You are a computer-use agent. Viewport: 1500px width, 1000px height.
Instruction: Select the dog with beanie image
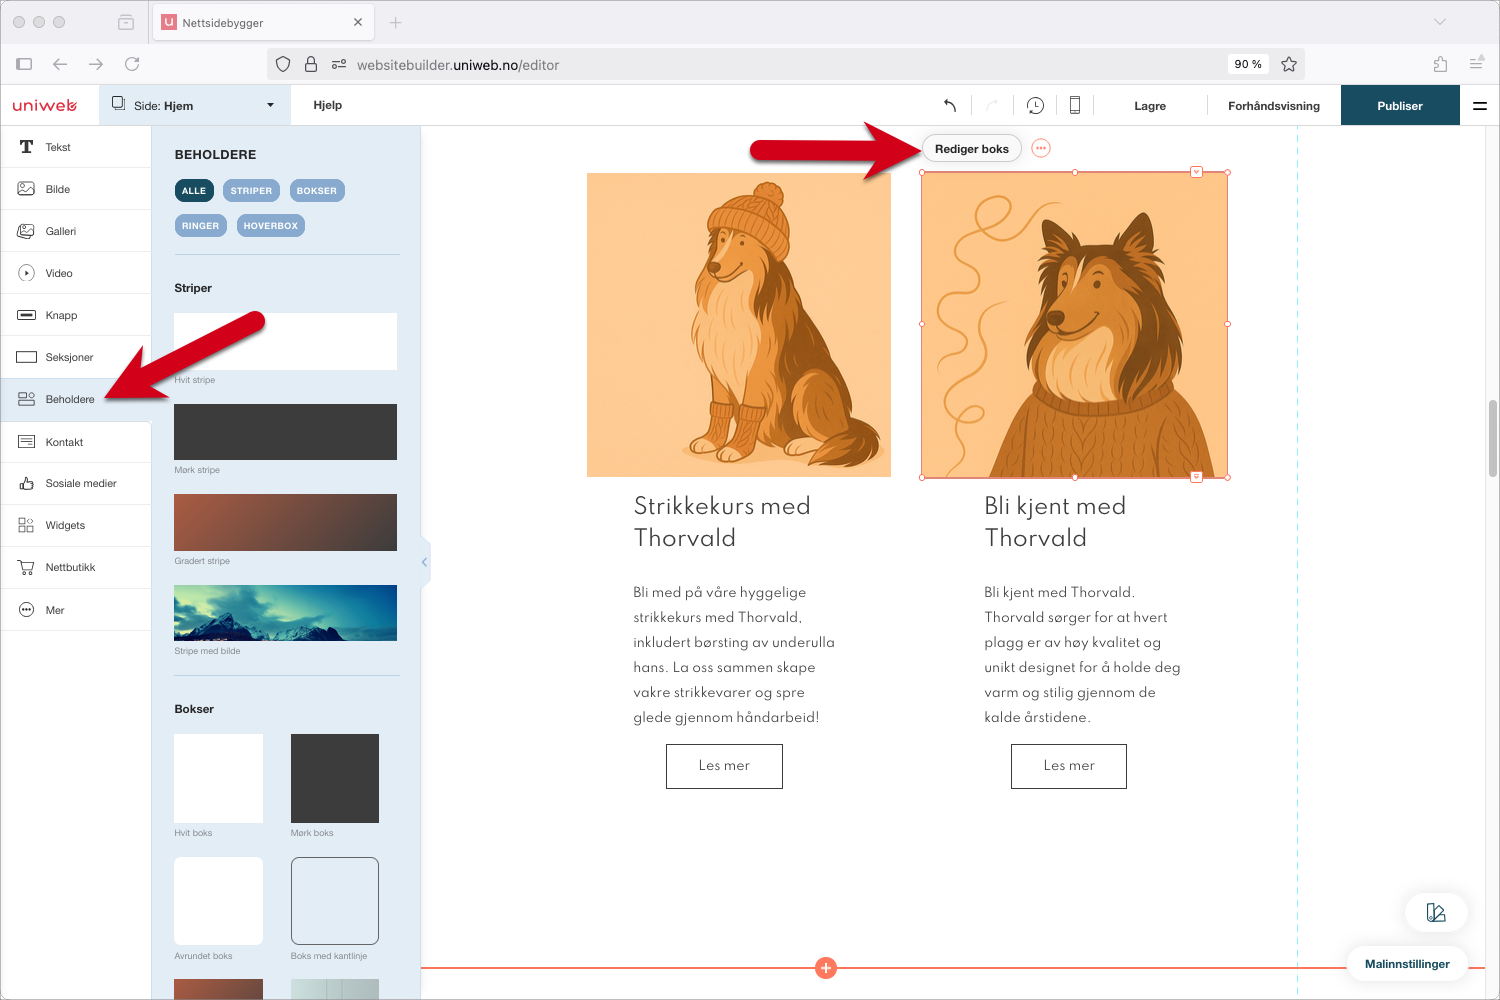[739, 325]
